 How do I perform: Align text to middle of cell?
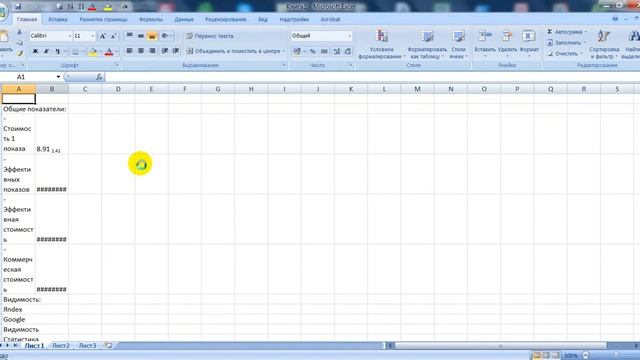[x=141, y=36]
